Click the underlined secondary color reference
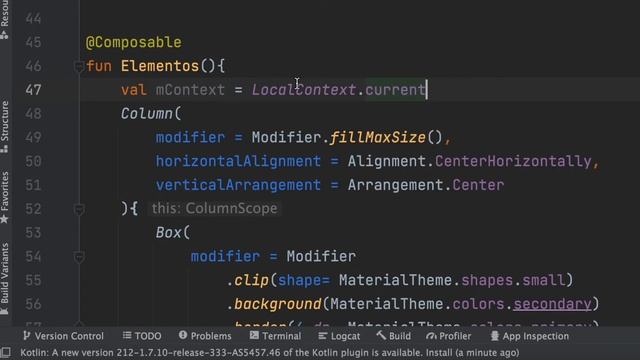This screenshot has height=360, width=640. coord(552,304)
